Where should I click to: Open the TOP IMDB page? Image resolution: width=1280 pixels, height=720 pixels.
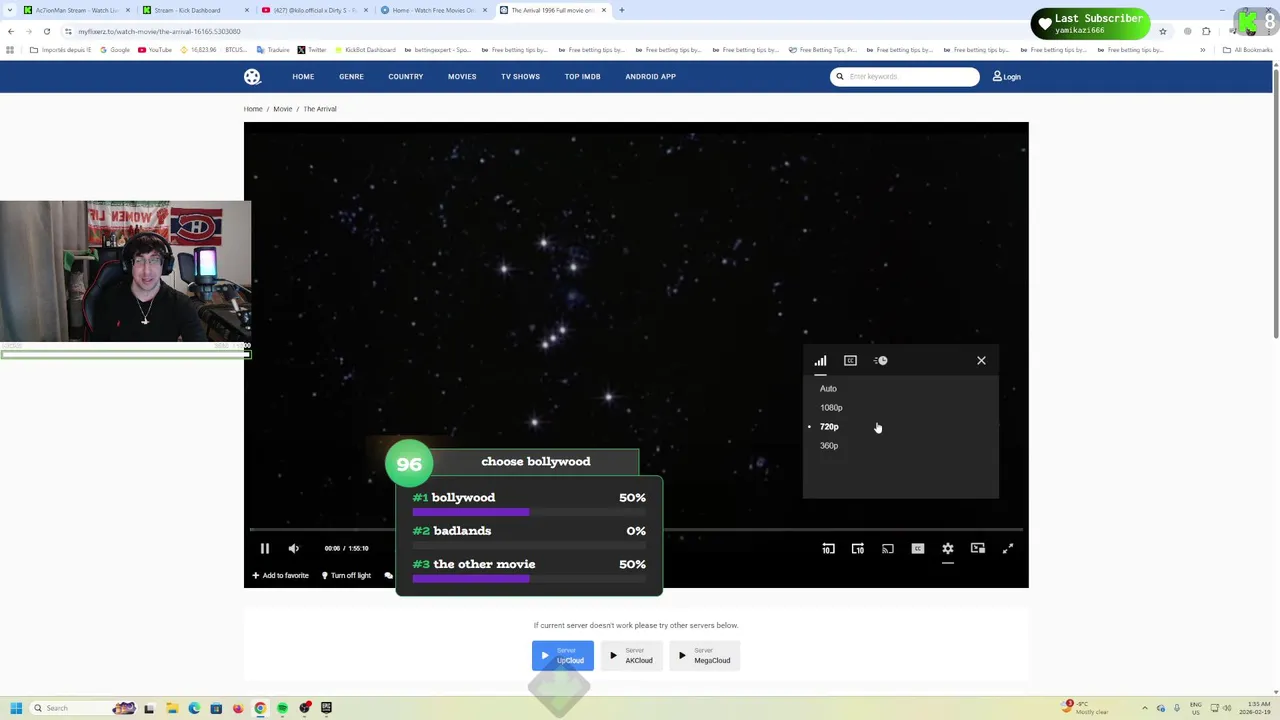pos(582,76)
